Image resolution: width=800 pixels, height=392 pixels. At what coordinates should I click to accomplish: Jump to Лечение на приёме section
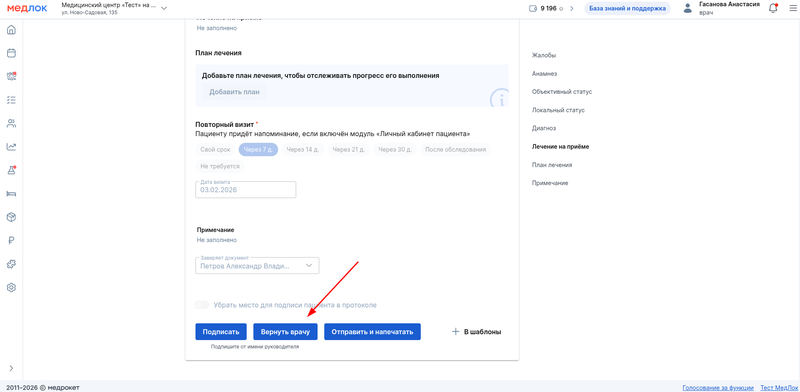point(561,146)
